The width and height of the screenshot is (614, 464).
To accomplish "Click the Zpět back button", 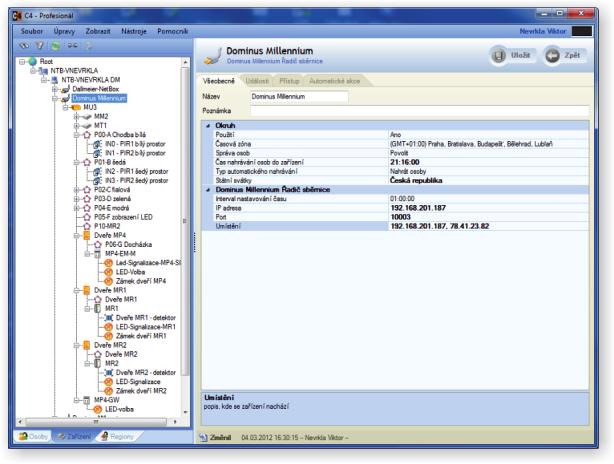I will pos(564,56).
